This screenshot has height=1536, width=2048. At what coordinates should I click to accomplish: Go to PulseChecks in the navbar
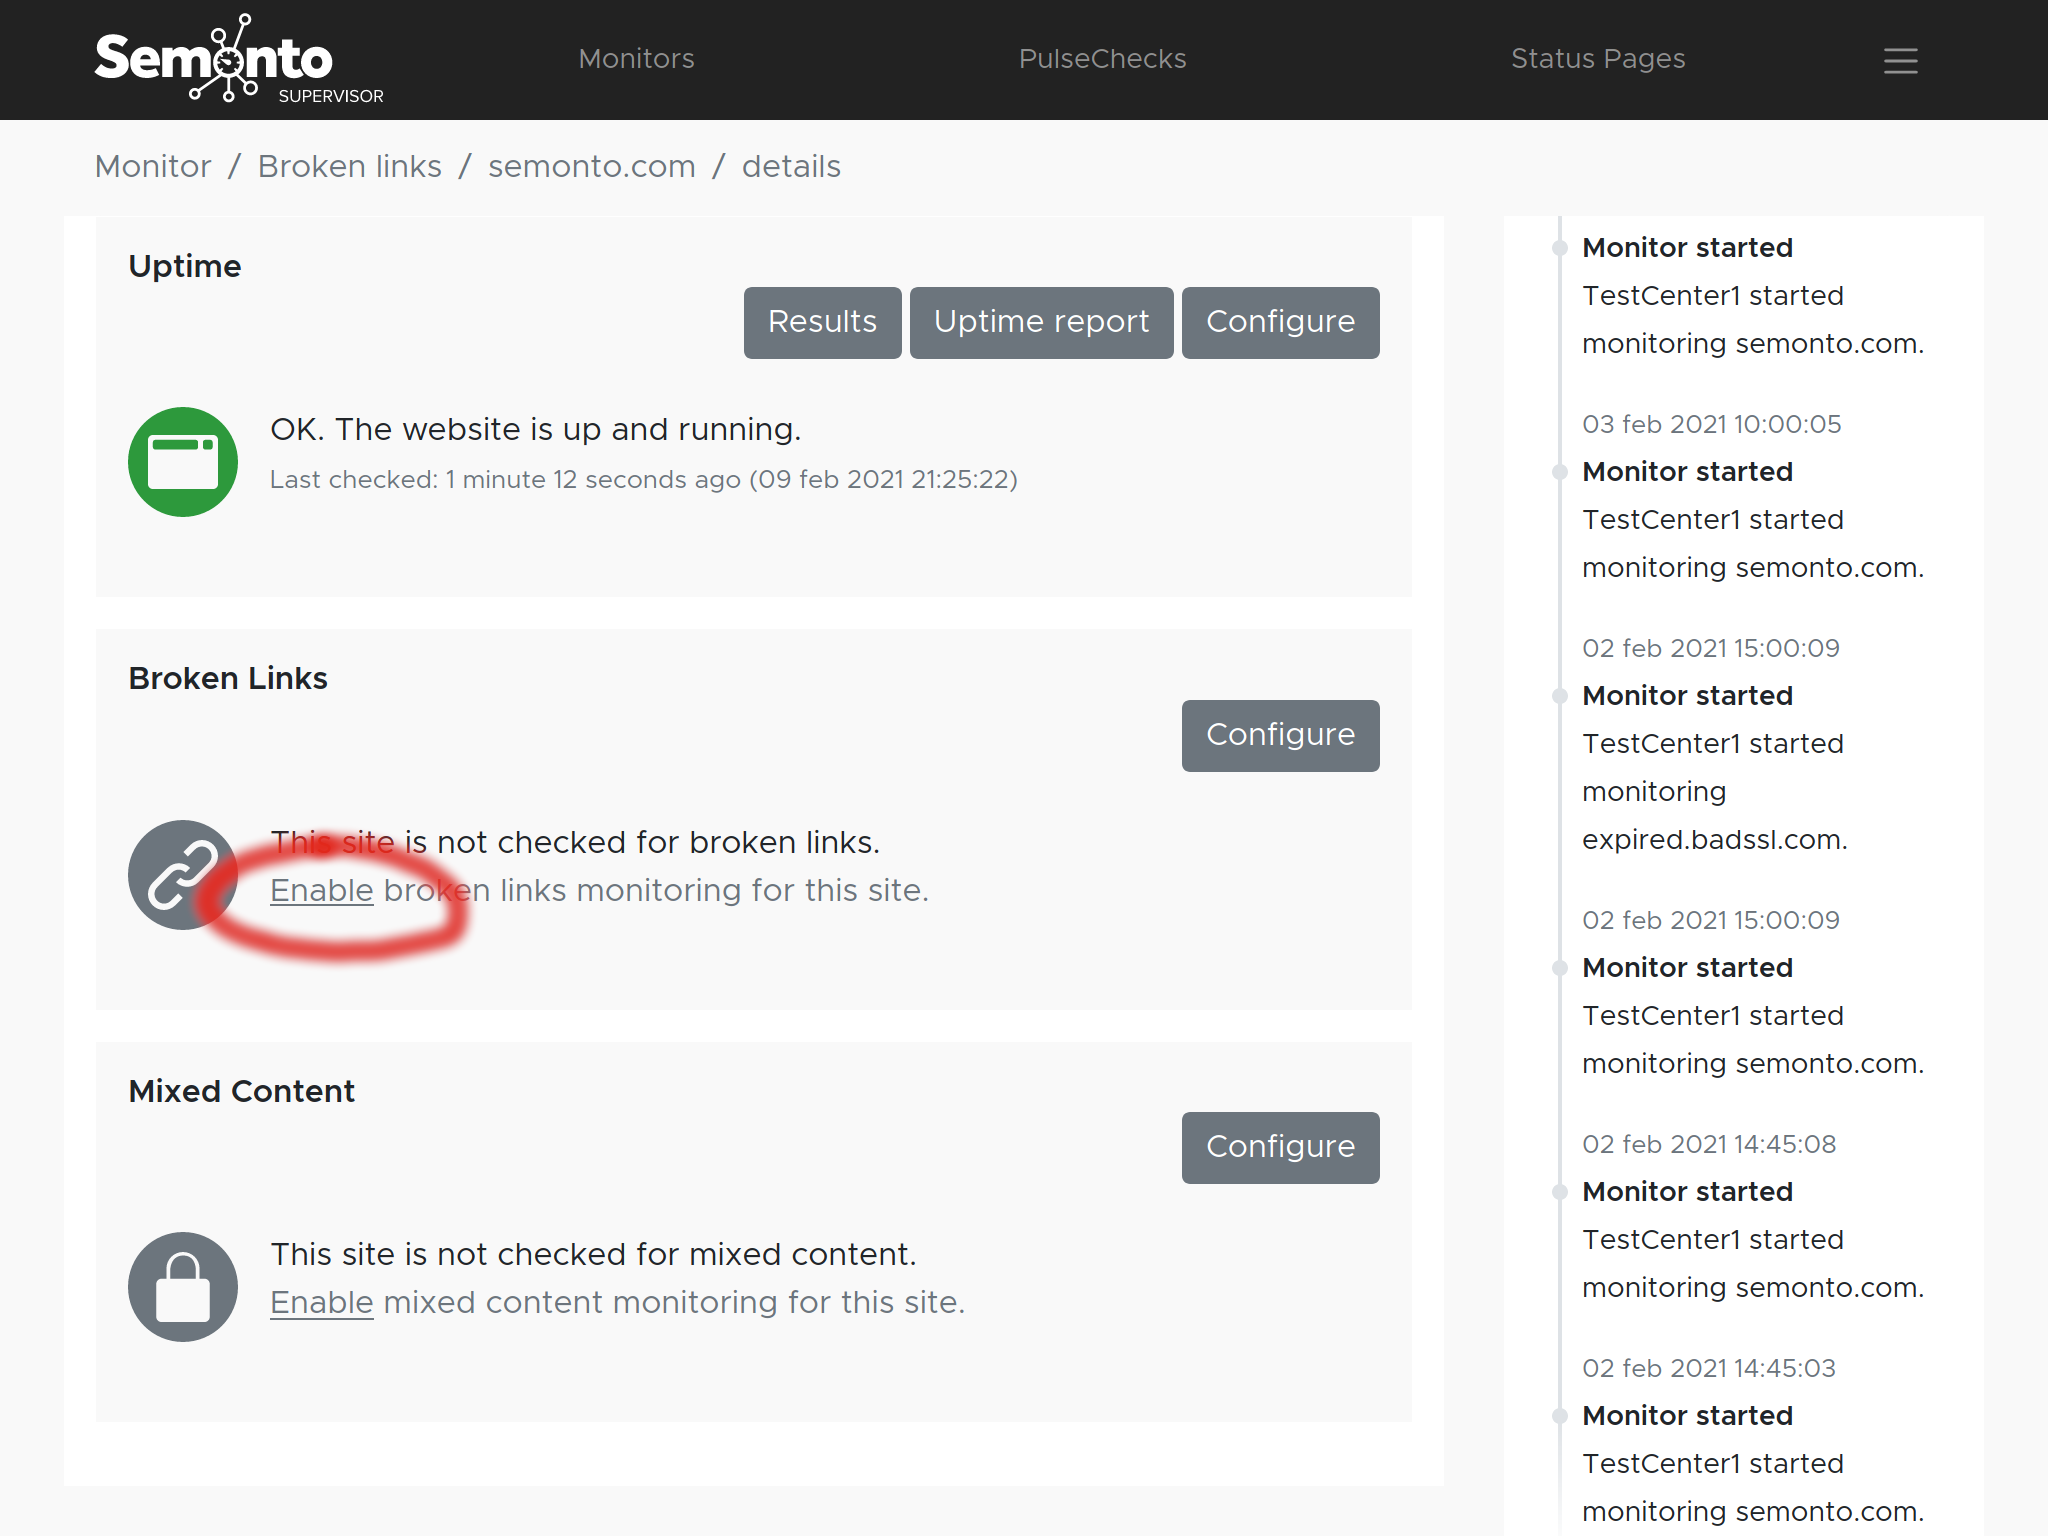click(1102, 59)
